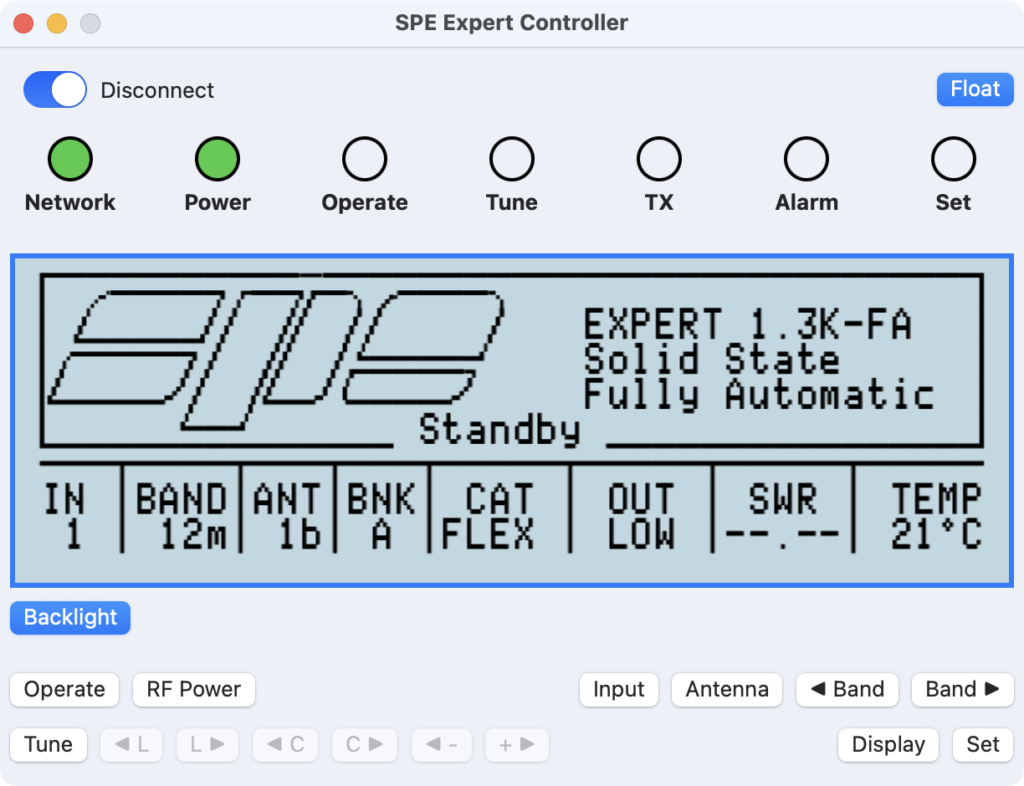Click the Display button
Viewport: 1024px width, 786px height.
point(888,745)
